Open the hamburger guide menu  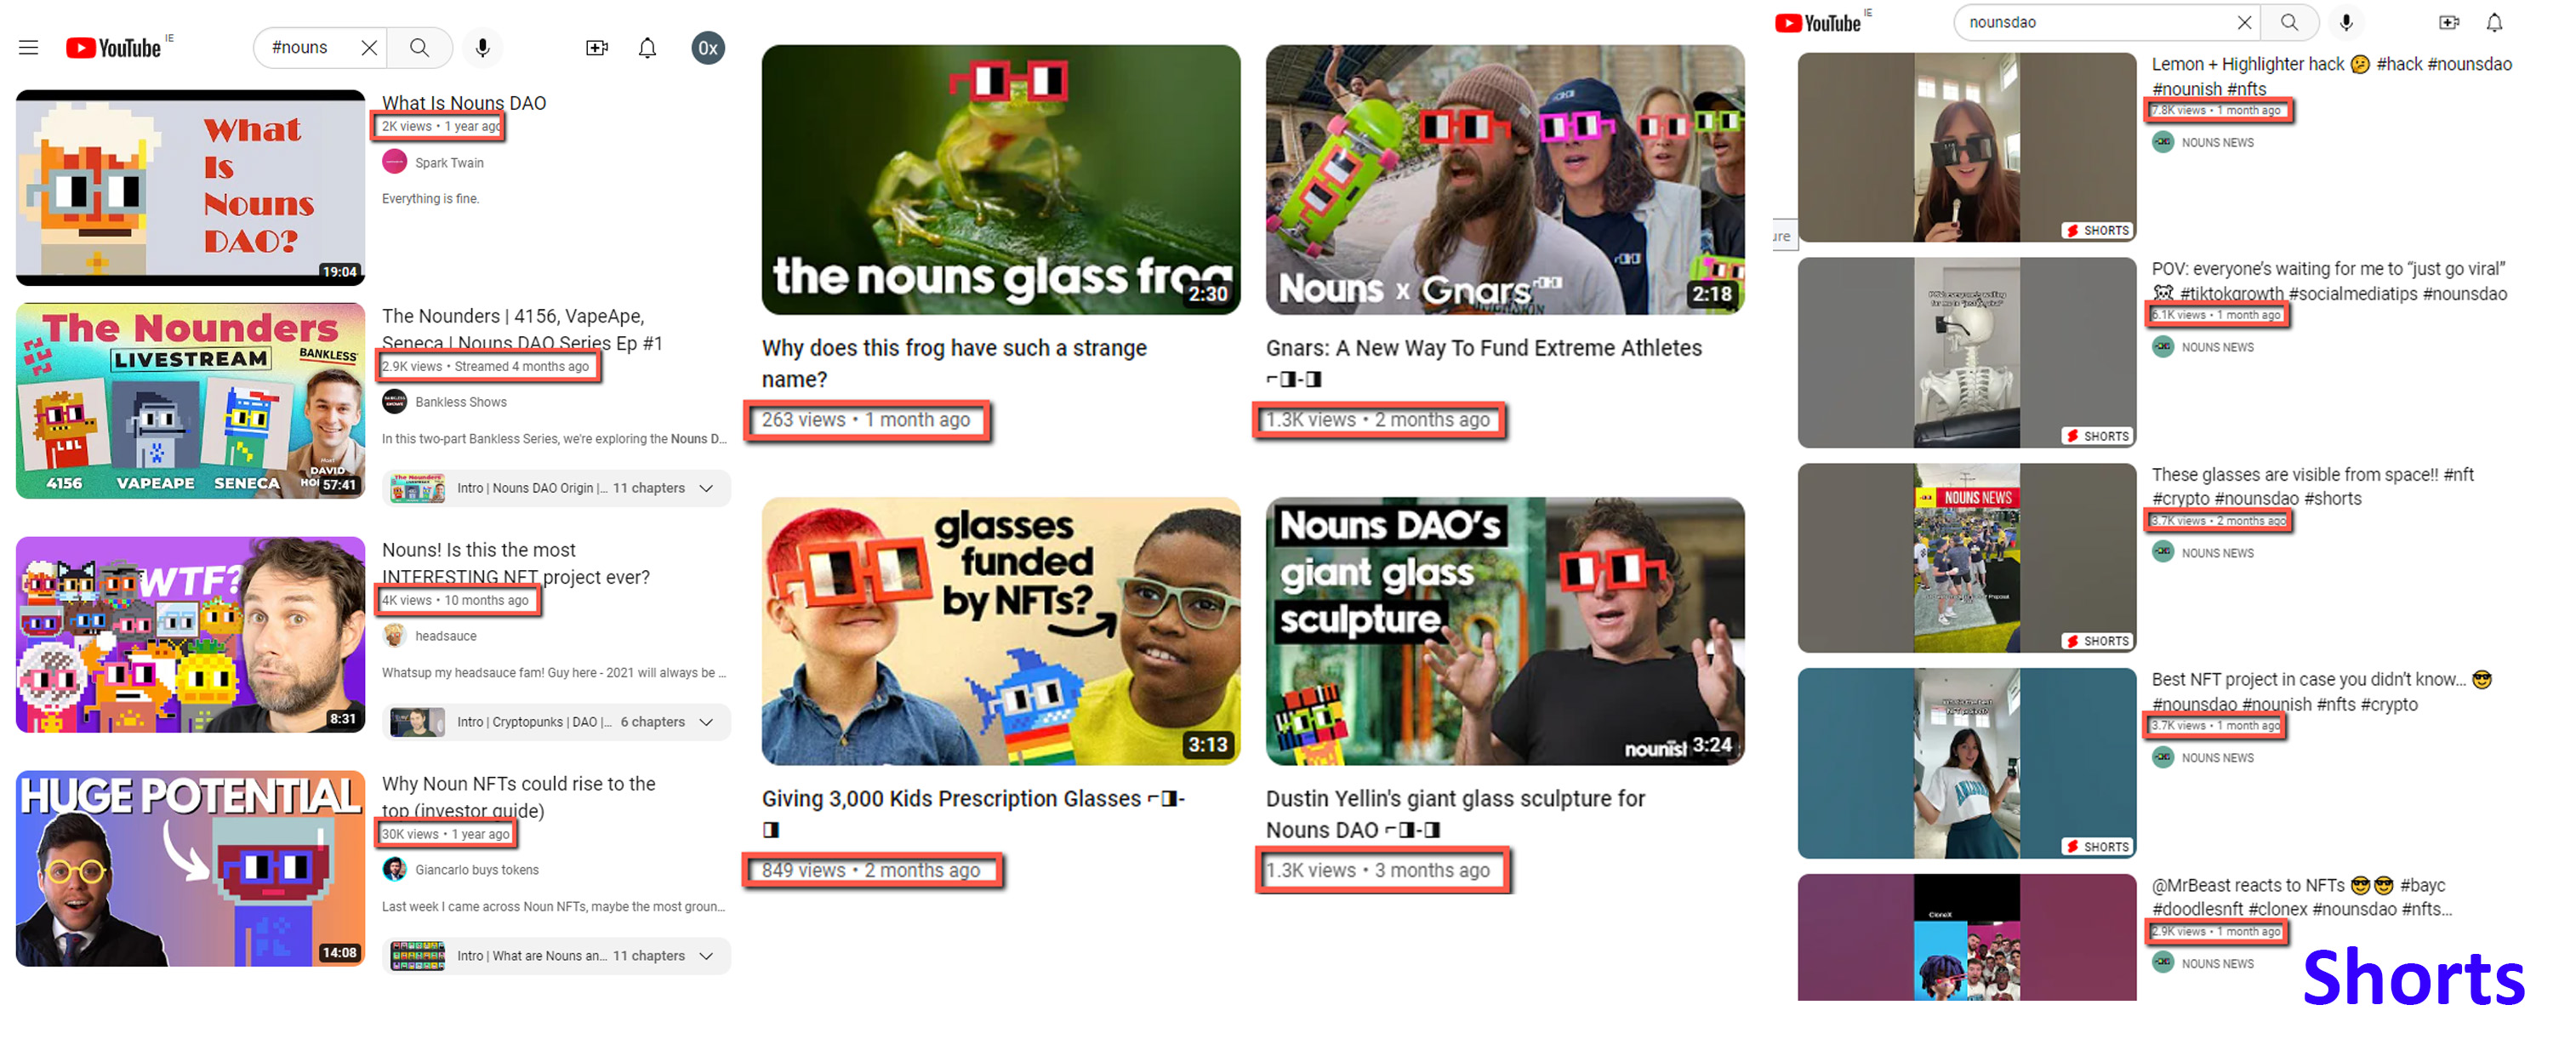click(28, 47)
